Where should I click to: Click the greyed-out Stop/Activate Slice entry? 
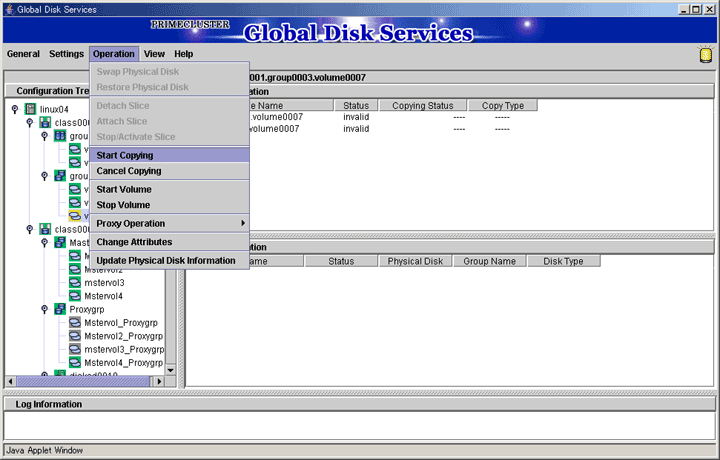click(x=170, y=137)
